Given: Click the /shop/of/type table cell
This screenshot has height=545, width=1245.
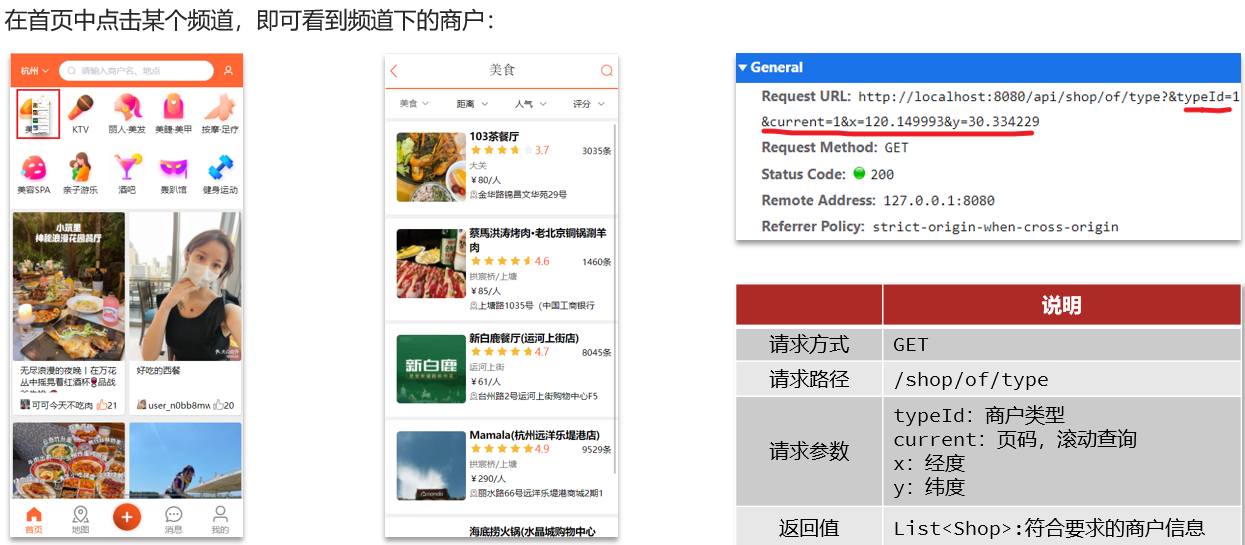Looking at the screenshot, I should pyautogui.click(x=1061, y=379).
